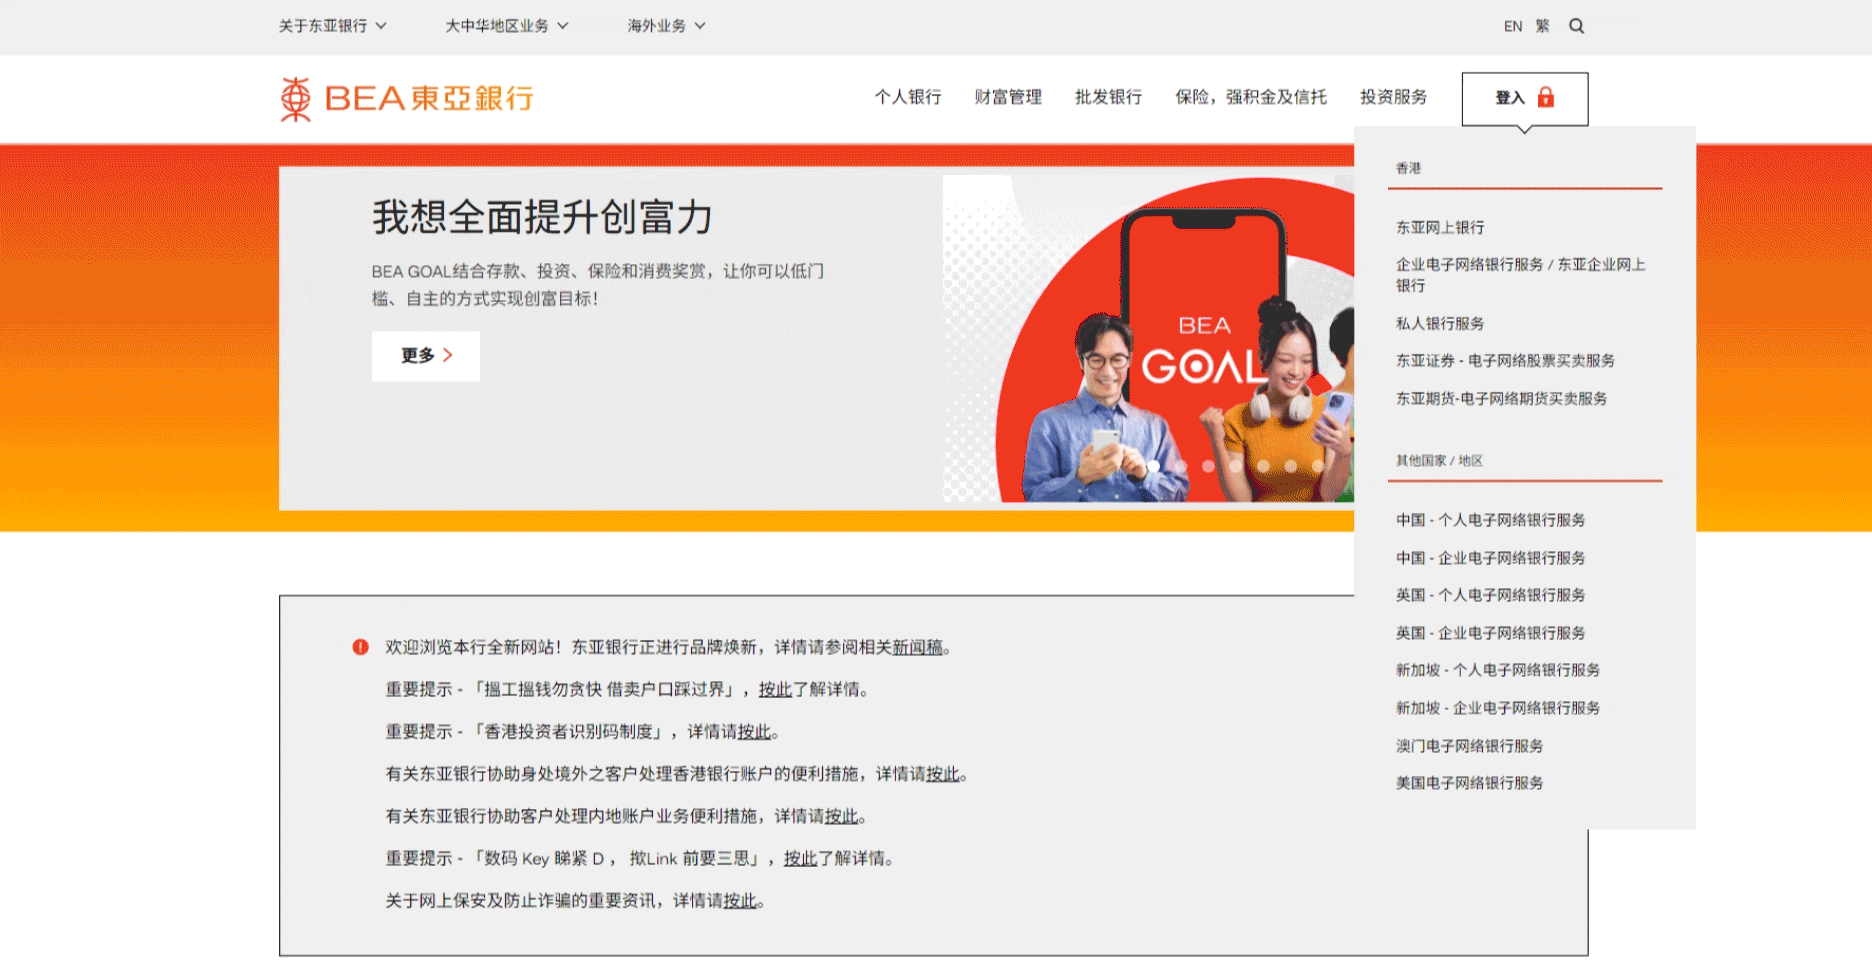This screenshot has width=1872, height=970.
Task: Open the 保险，强积金及信托 menu
Action: point(1251,97)
